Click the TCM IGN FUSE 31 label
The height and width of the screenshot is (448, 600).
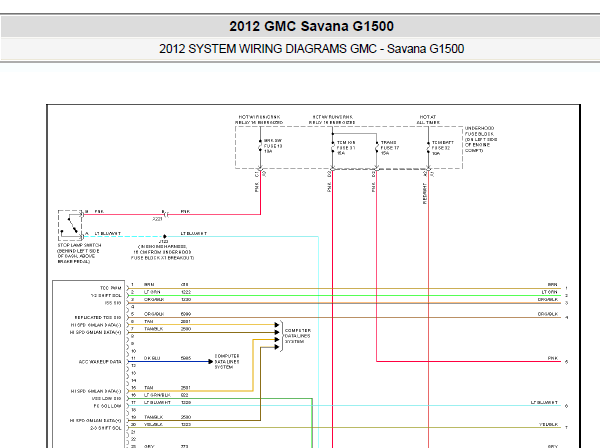pos(346,148)
